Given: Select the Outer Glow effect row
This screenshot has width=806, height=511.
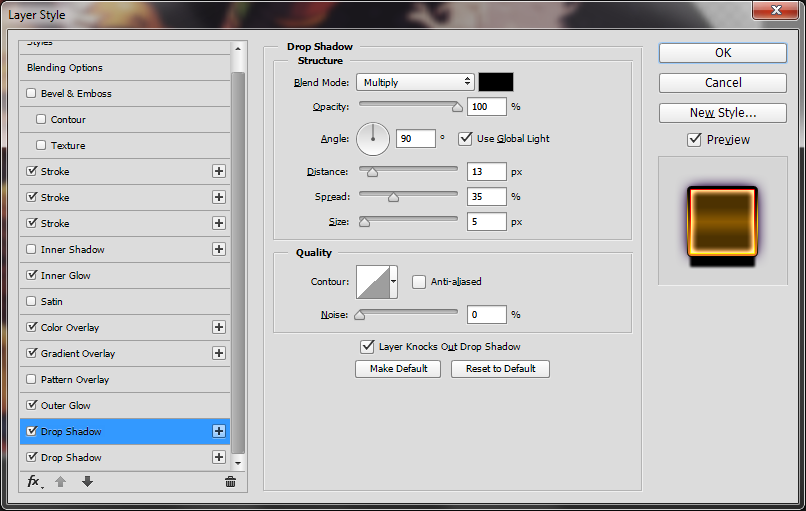Looking at the screenshot, I should [x=125, y=405].
